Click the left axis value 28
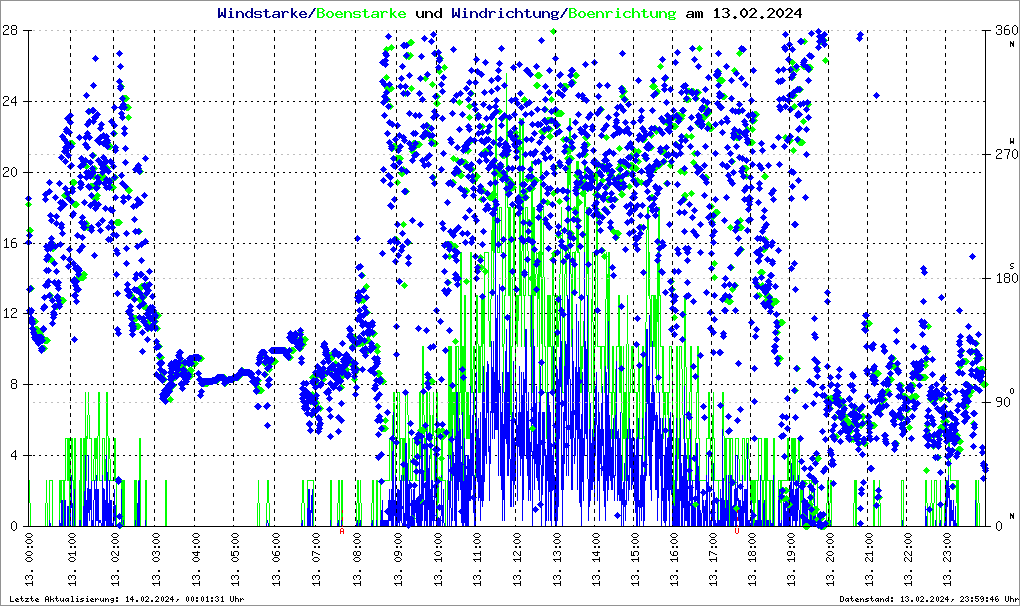The image size is (1020, 606). pyautogui.click(x=9, y=31)
